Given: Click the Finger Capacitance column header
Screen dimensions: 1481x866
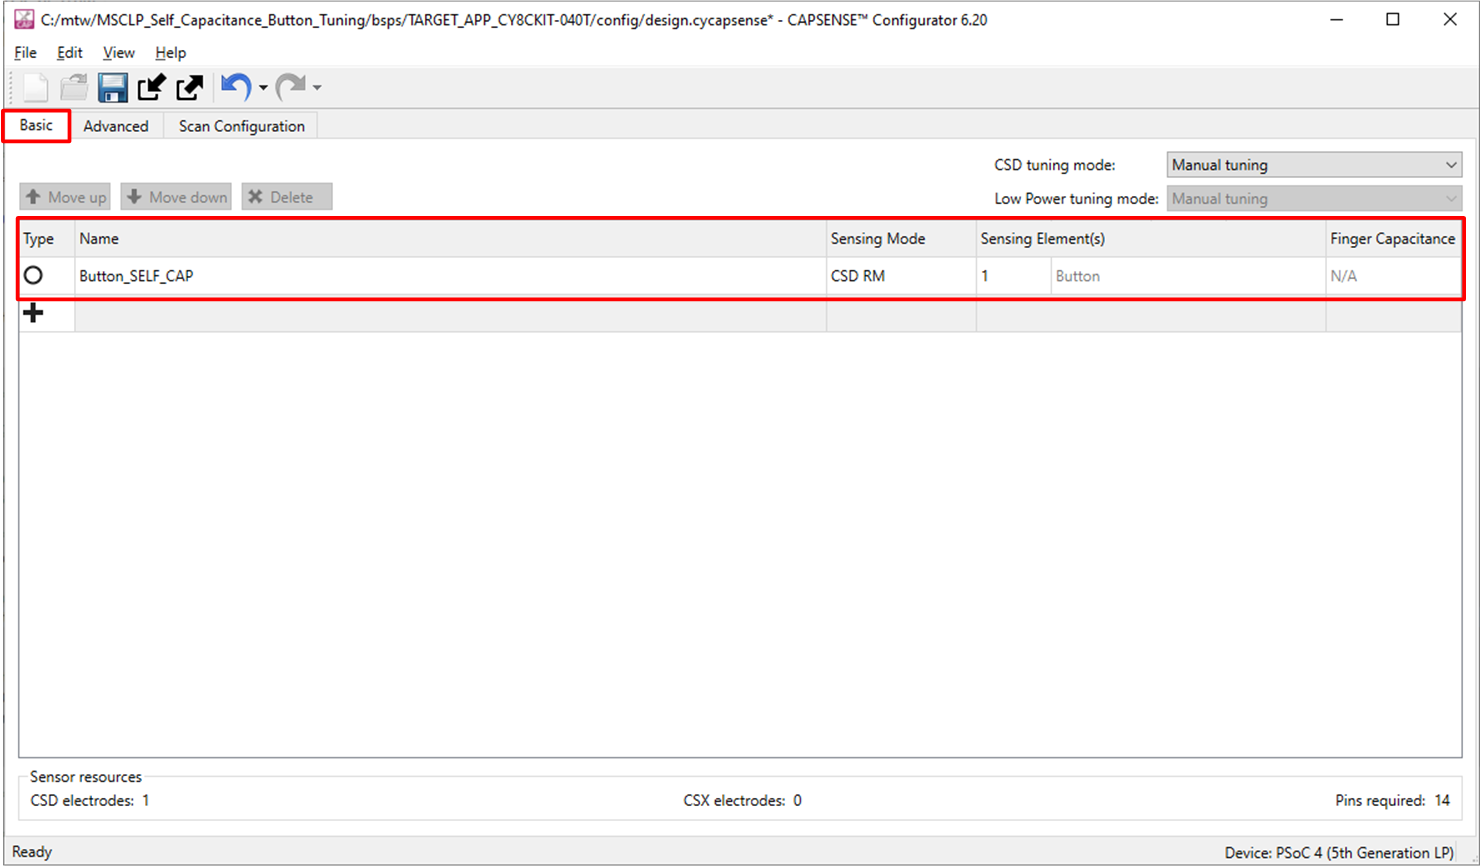Looking at the screenshot, I should coord(1393,239).
